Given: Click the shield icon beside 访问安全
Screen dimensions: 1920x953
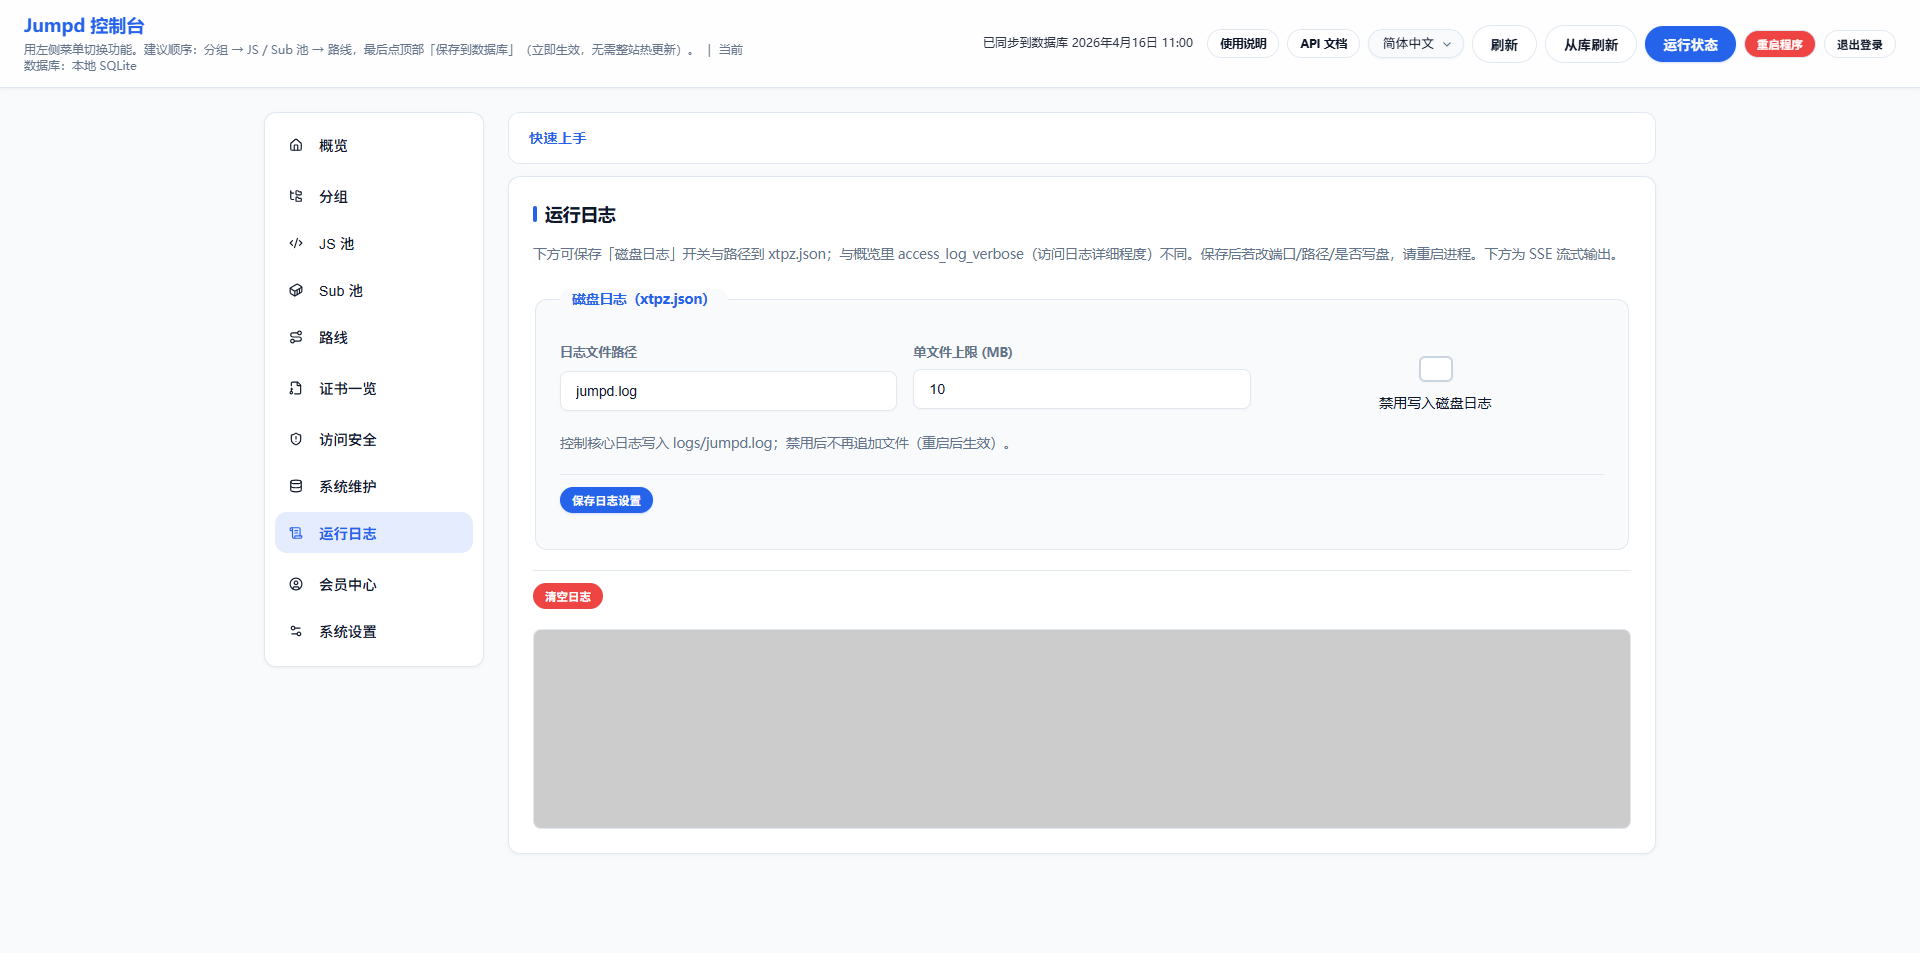Looking at the screenshot, I should tap(296, 439).
